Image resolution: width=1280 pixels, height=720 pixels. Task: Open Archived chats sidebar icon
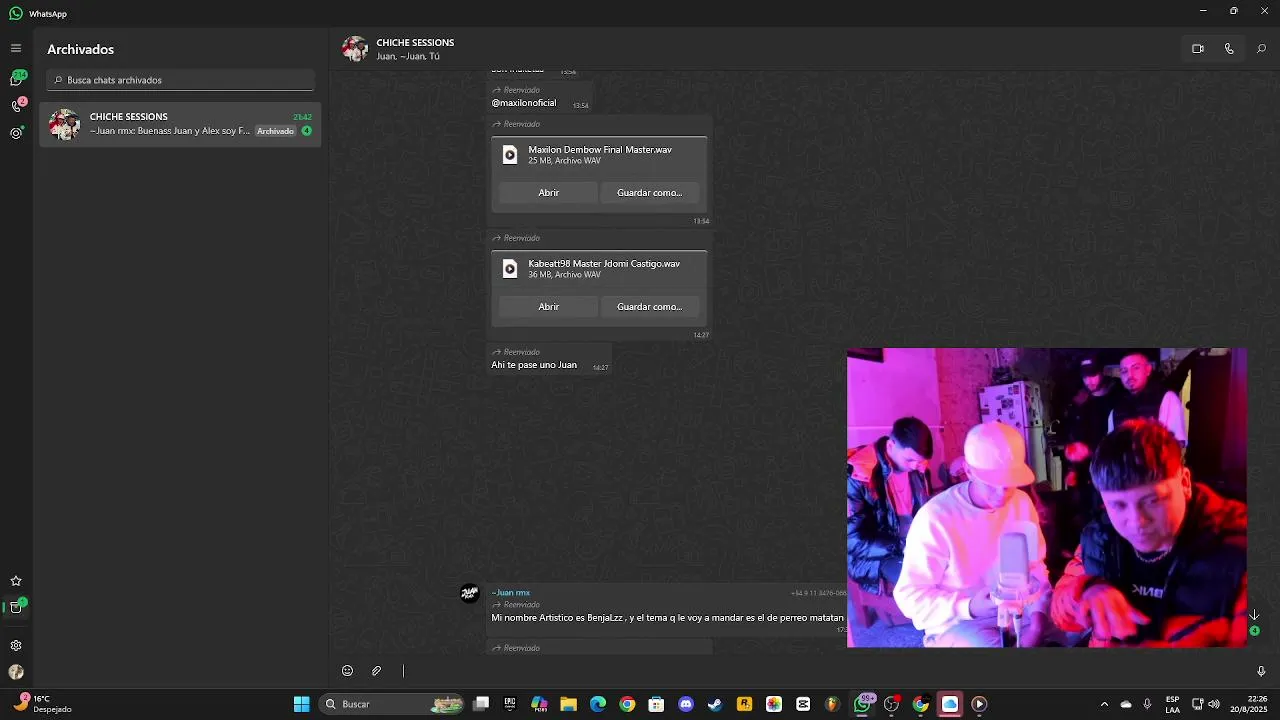pyautogui.click(x=16, y=607)
